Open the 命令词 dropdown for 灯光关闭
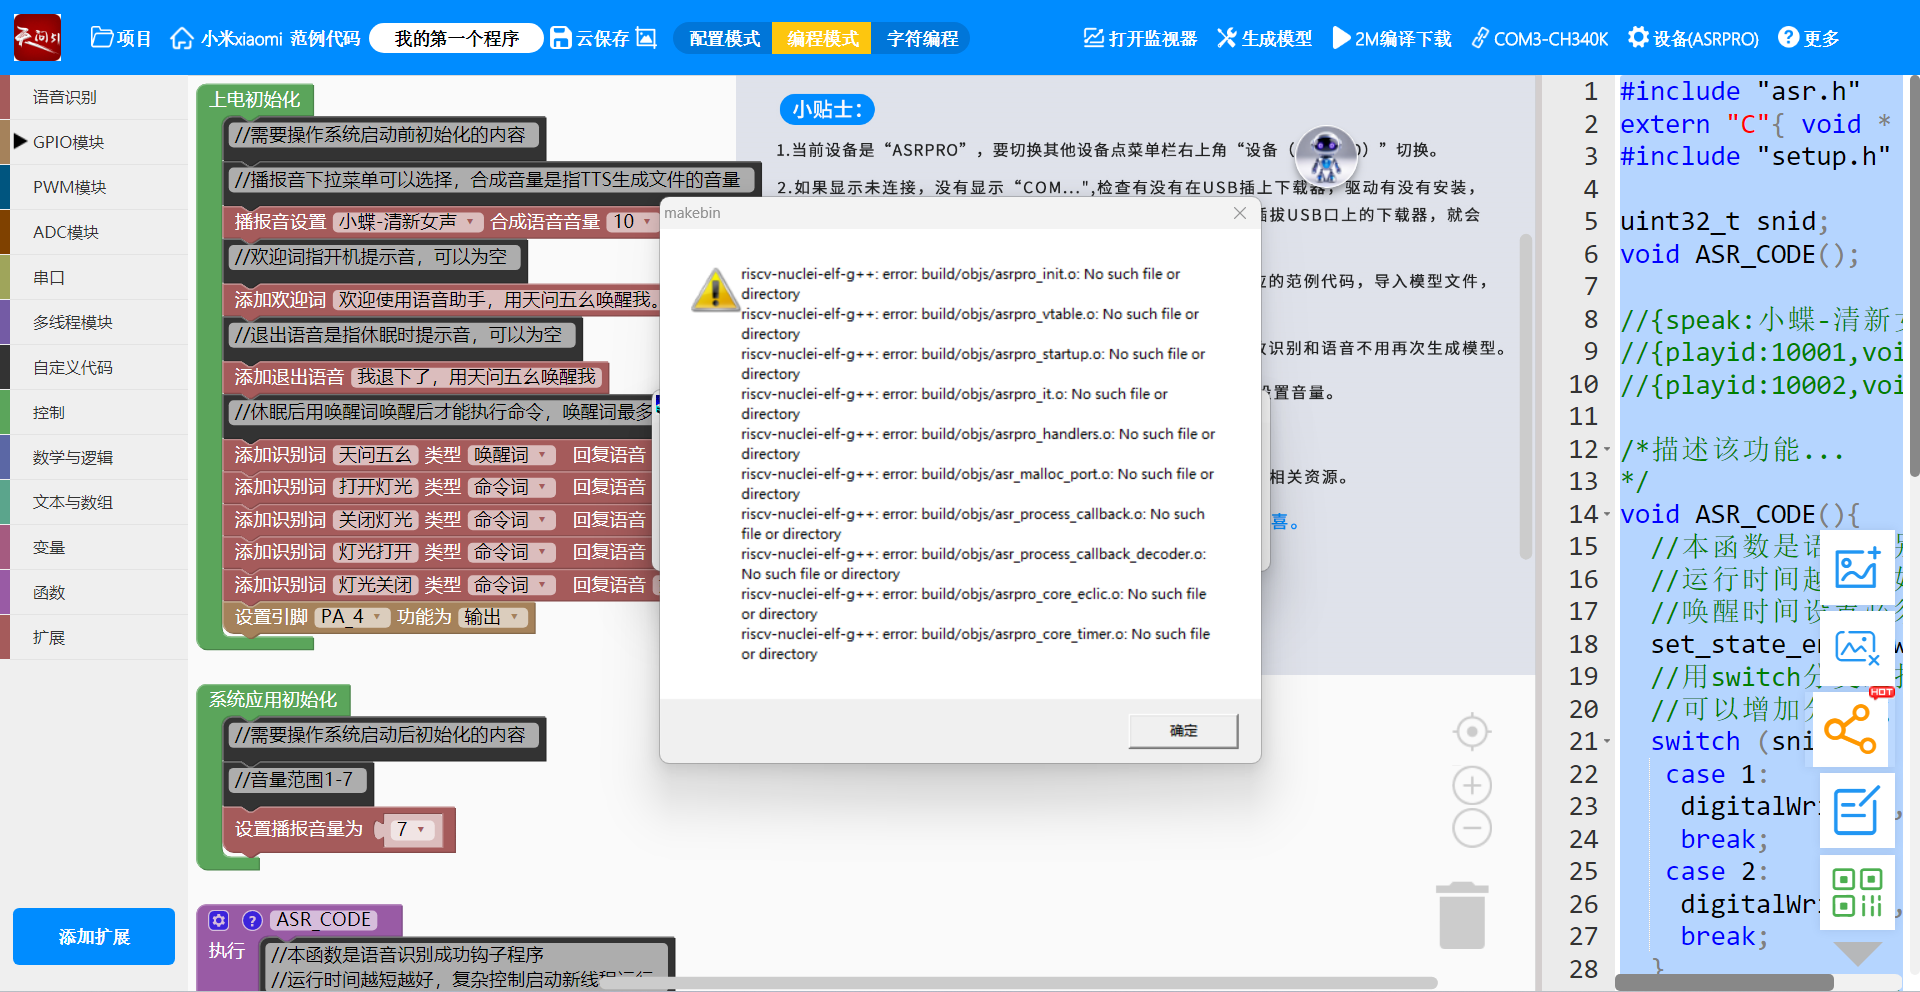The width and height of the screenshot is (1920, 992). (x=512, y=585)
